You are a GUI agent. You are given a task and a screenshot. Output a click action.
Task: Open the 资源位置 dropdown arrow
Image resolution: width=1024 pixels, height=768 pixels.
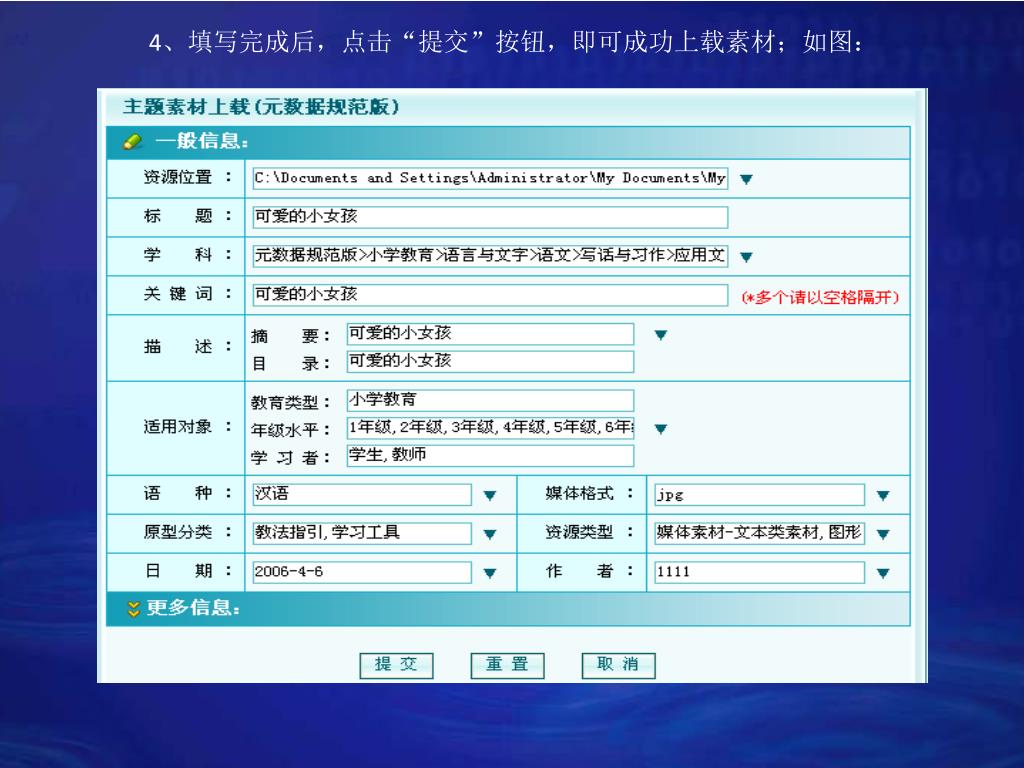[746, 179]
